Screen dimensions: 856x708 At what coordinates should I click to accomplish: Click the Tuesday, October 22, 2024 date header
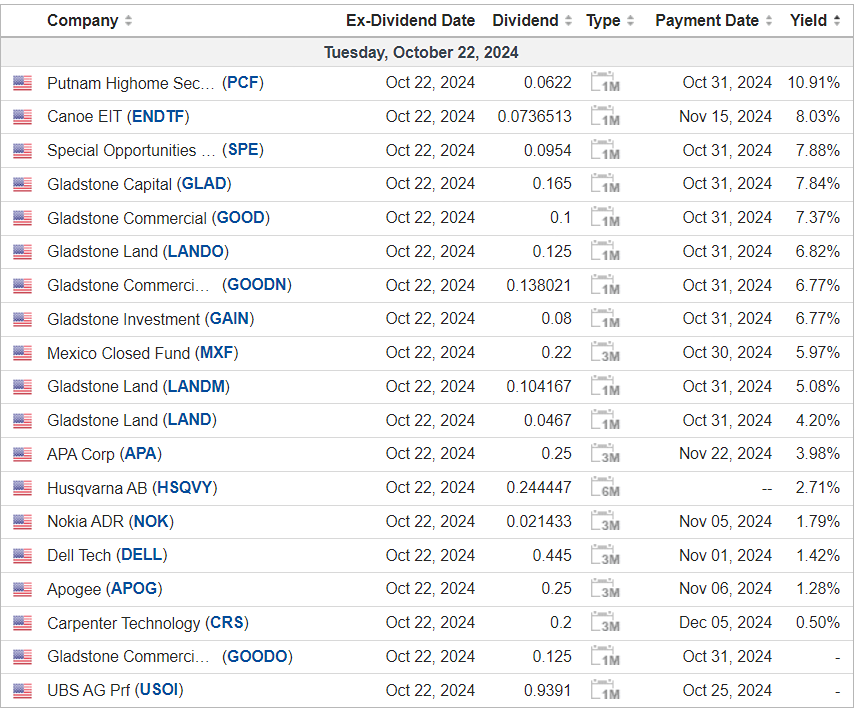pos(421,52)
